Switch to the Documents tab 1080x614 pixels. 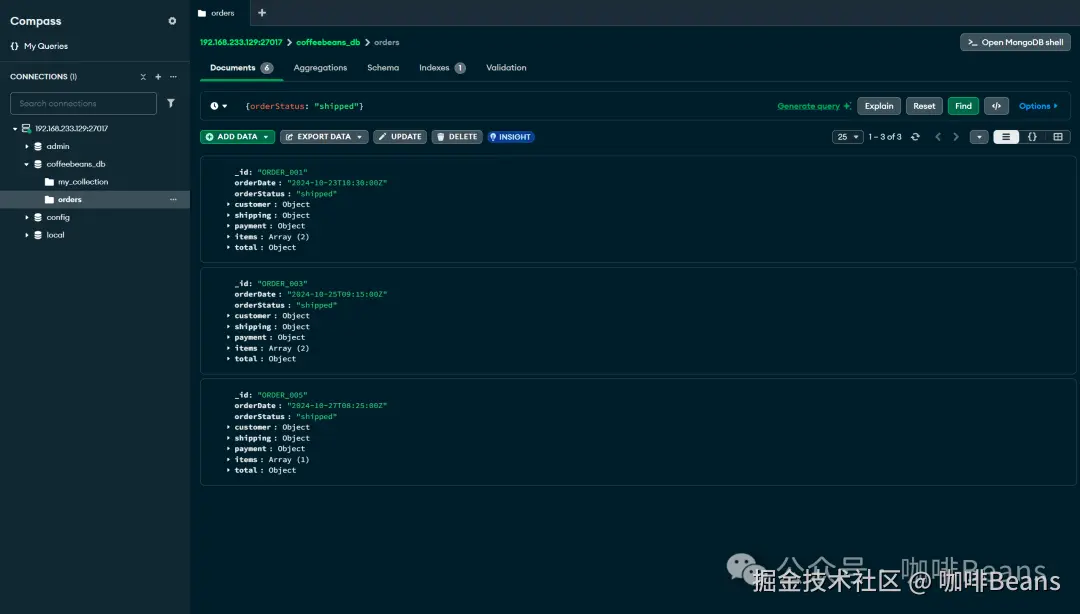[x=241, y=68]
